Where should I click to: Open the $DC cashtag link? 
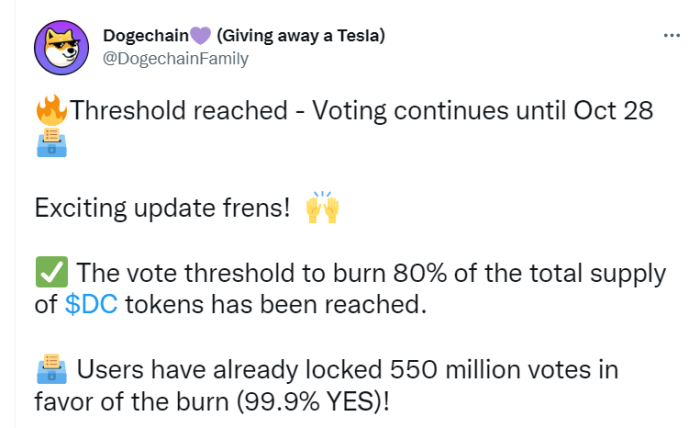92,304
